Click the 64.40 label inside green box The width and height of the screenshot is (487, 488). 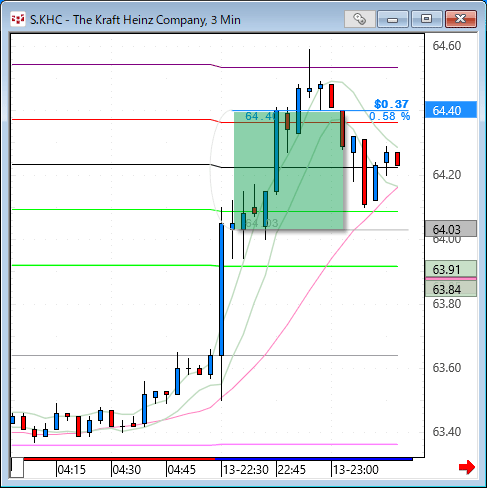click(x=260, y=116)
